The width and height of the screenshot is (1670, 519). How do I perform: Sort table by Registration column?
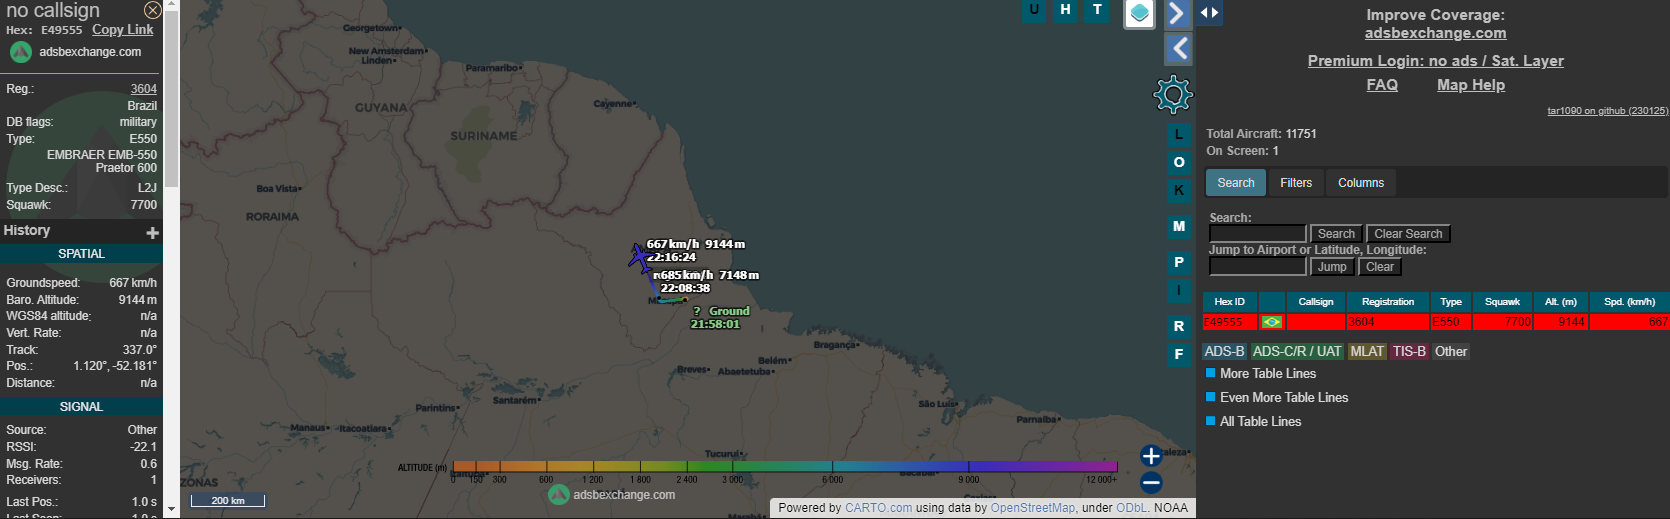1388,302
